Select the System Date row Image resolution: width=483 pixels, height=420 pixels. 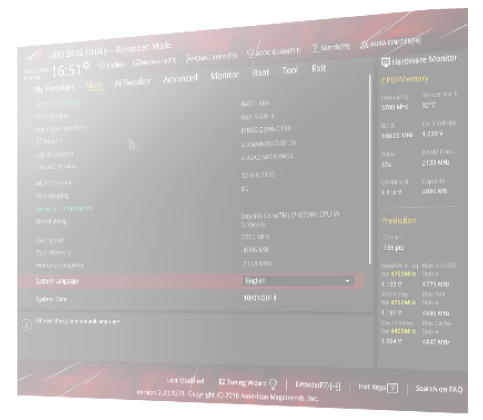(x=191, y=299)
